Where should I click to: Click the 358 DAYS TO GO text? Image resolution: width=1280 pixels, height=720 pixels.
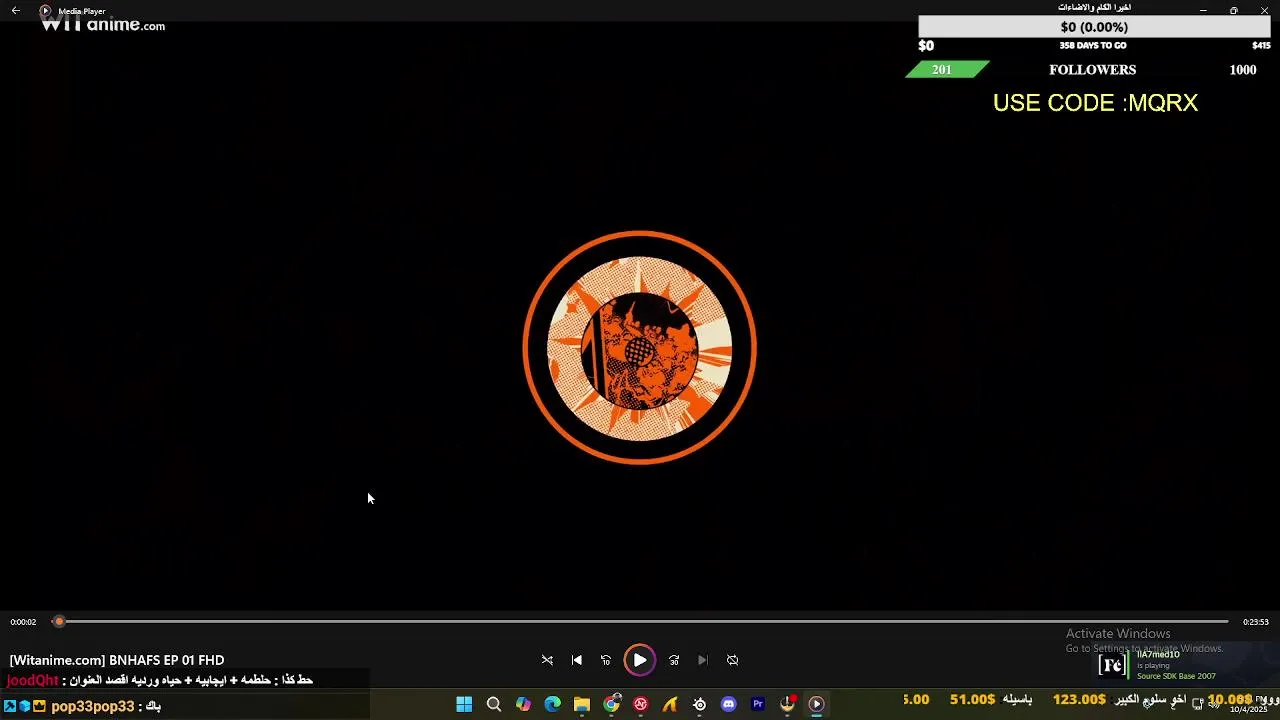[1093, 46]
